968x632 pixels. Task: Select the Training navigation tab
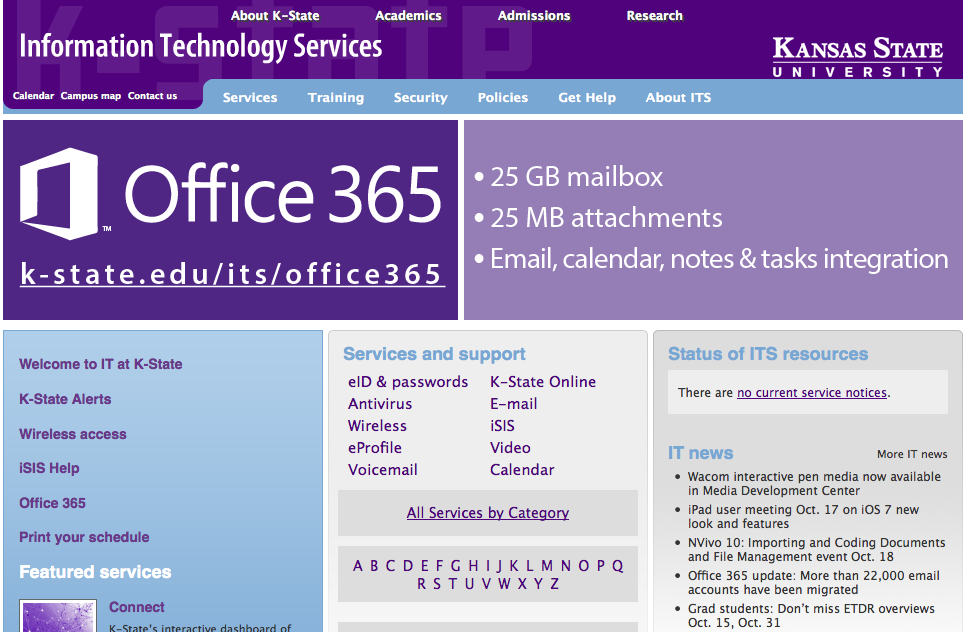coord(336,98)
